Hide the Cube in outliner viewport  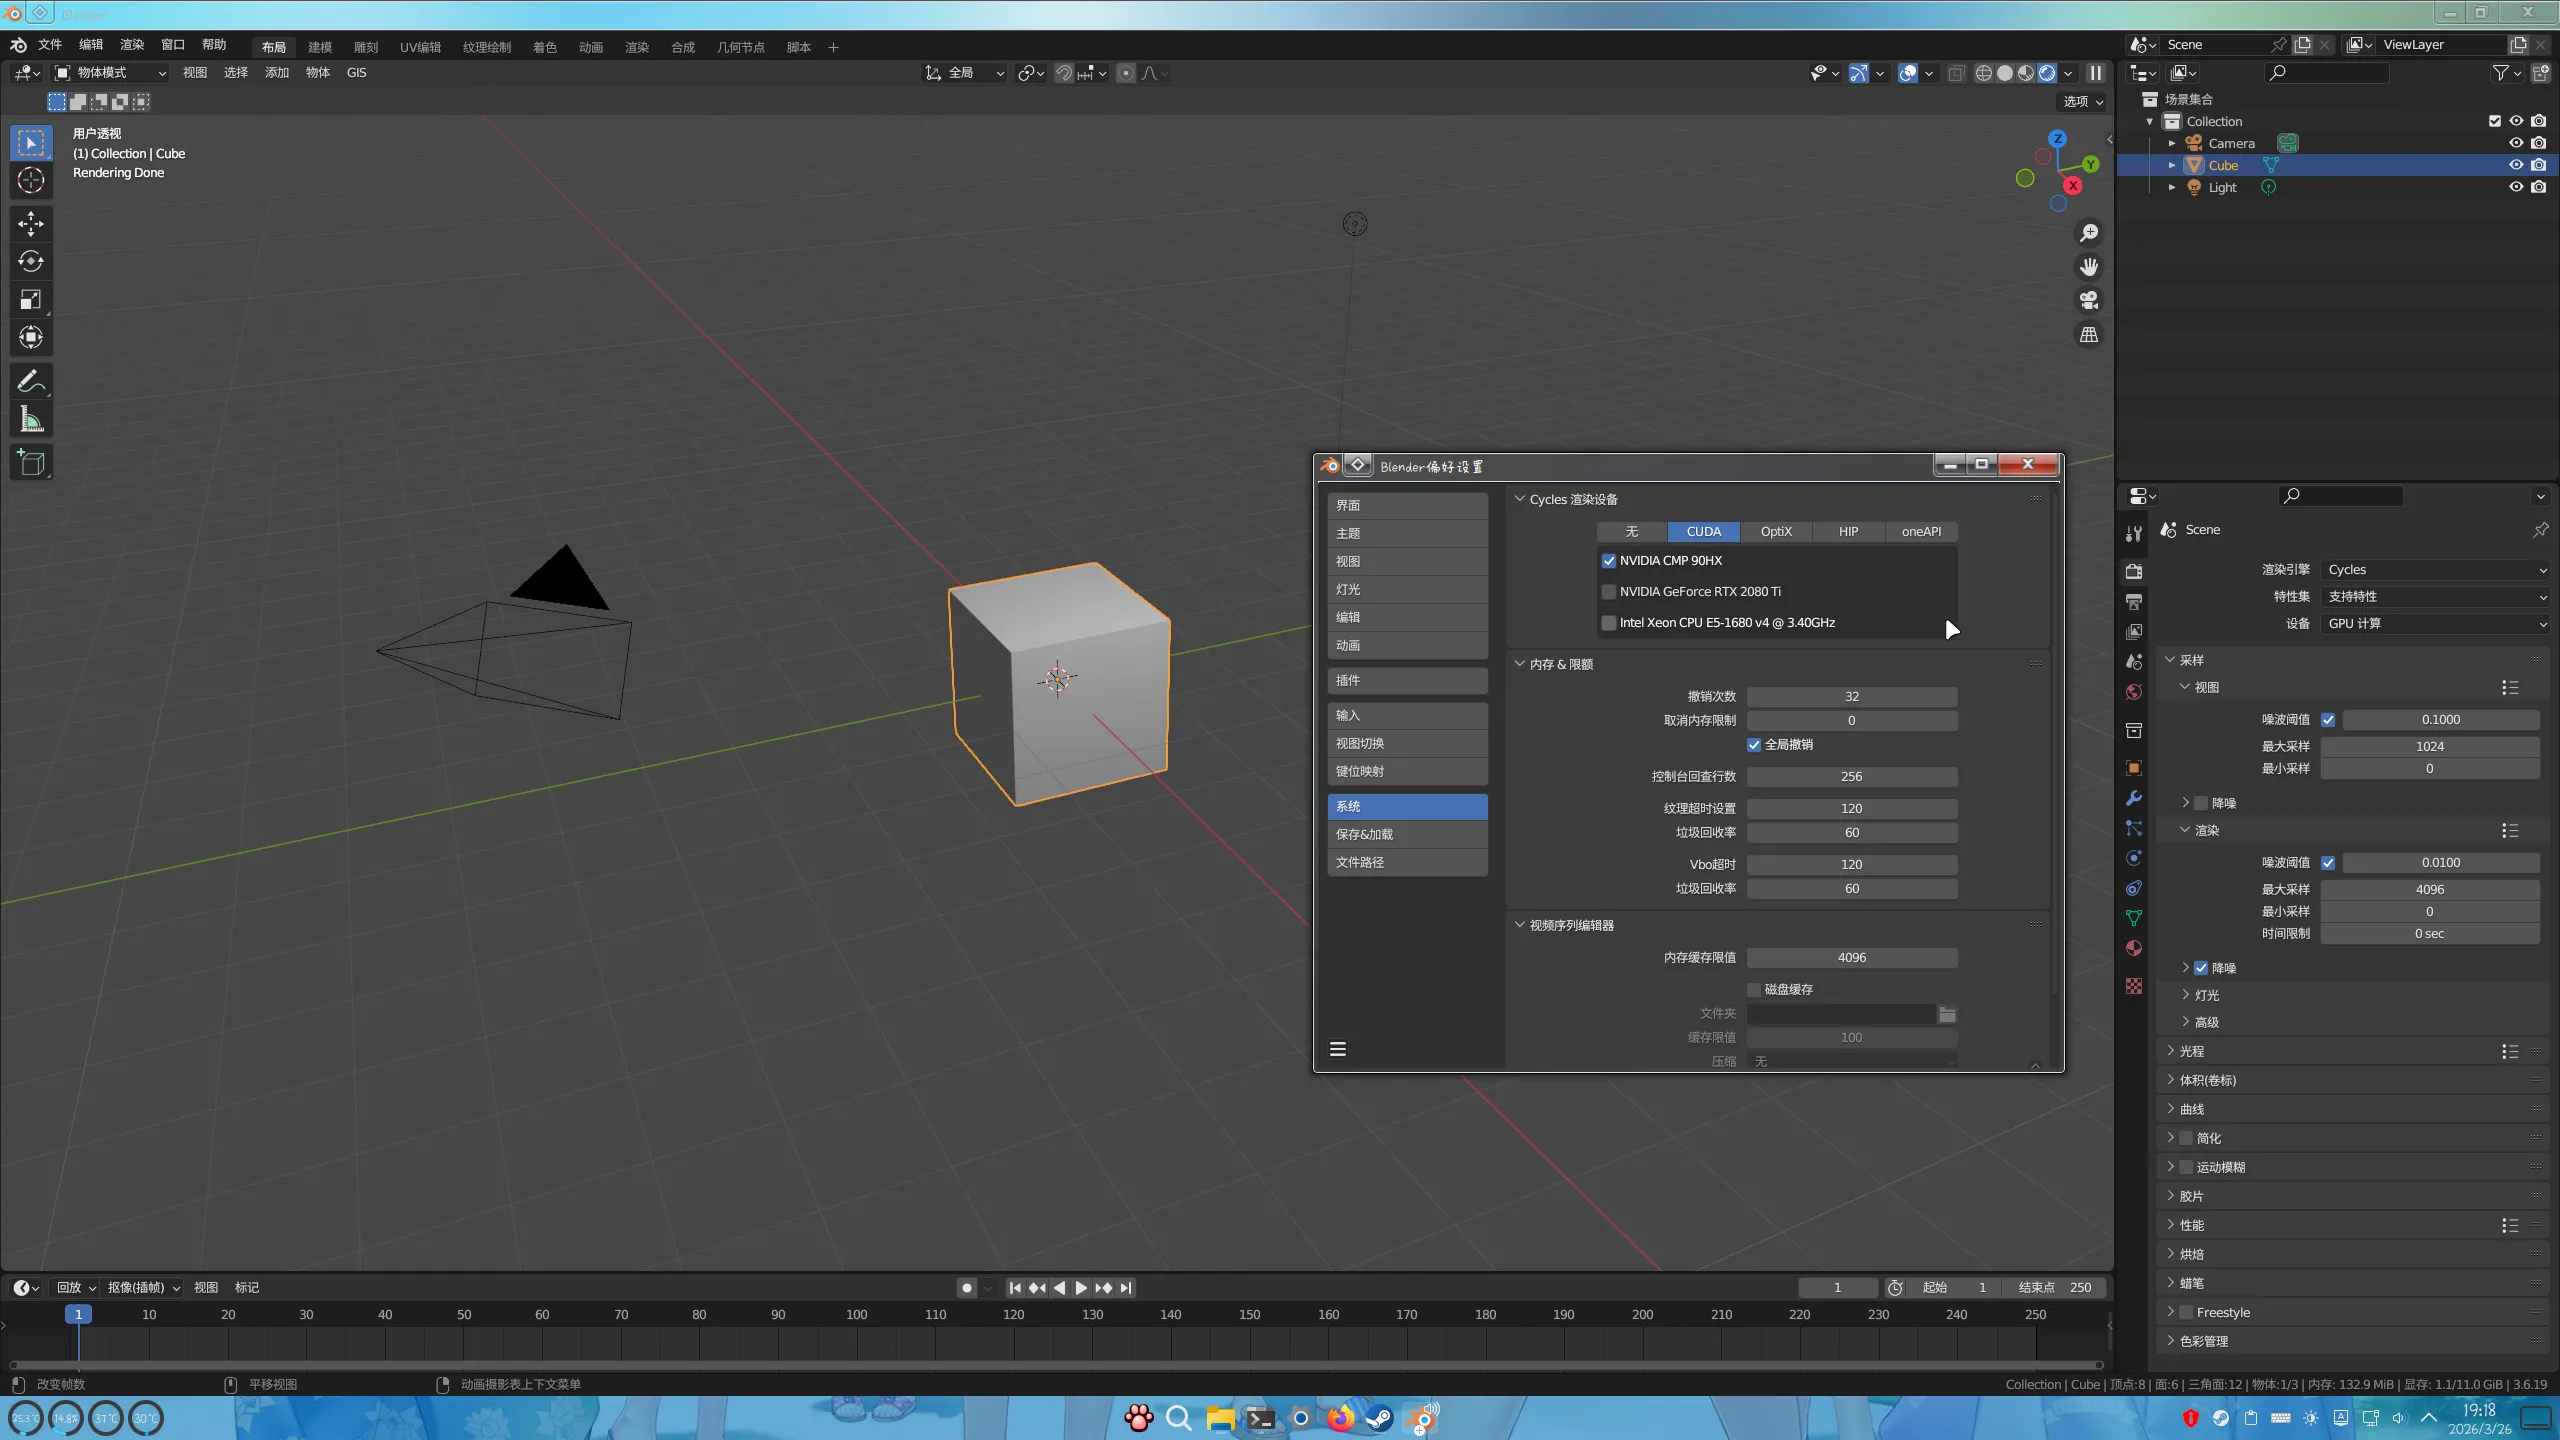pos(2516,165)
